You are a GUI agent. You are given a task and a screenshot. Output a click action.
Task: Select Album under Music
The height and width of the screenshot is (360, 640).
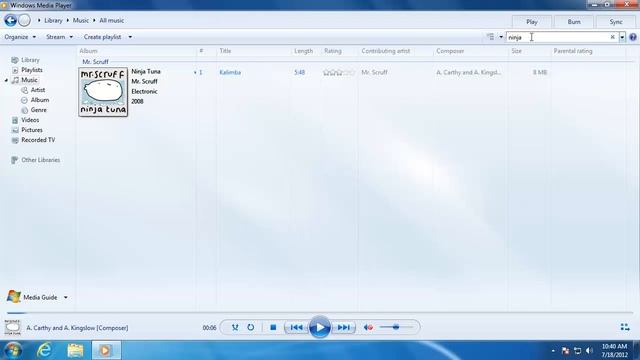click(40, 100)
